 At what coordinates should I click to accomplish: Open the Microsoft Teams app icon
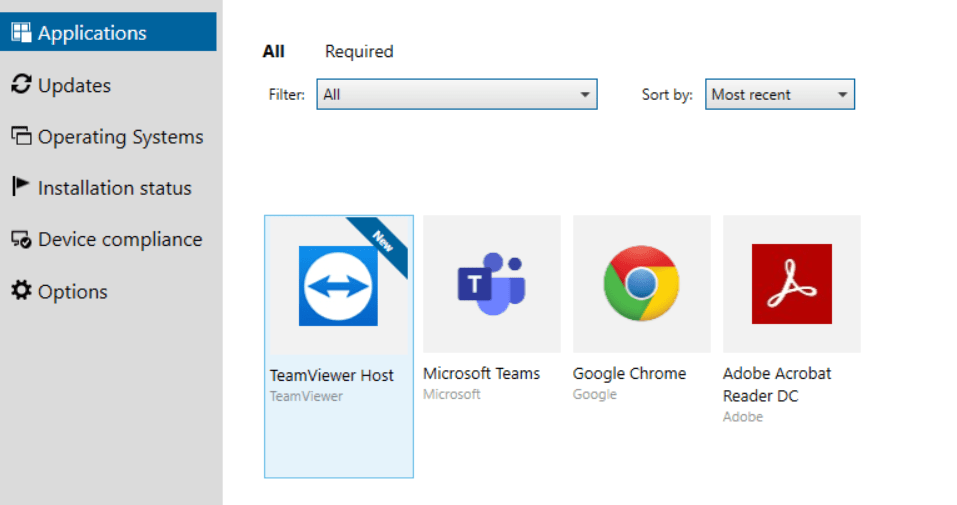tap(492, 284)
